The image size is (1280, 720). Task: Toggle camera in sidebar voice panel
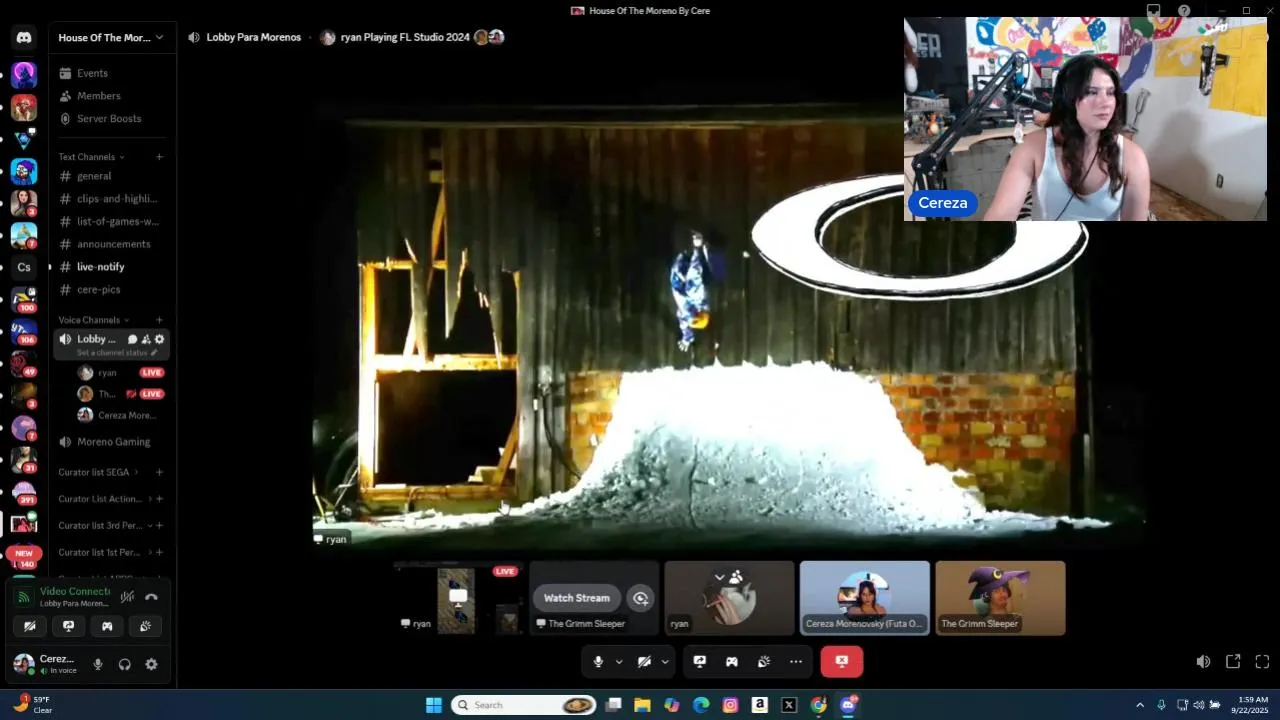[x=30, y=626]
